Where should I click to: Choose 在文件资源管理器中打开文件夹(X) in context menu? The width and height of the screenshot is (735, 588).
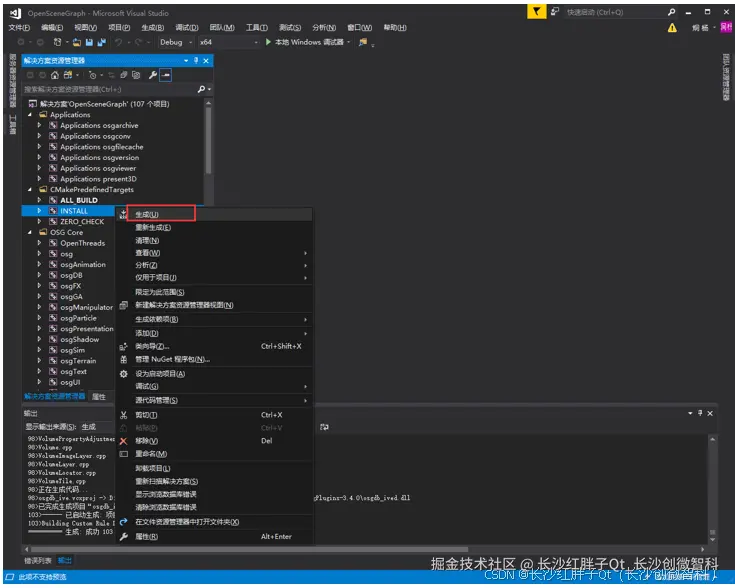pyautogui.click(x=214, y=522)
